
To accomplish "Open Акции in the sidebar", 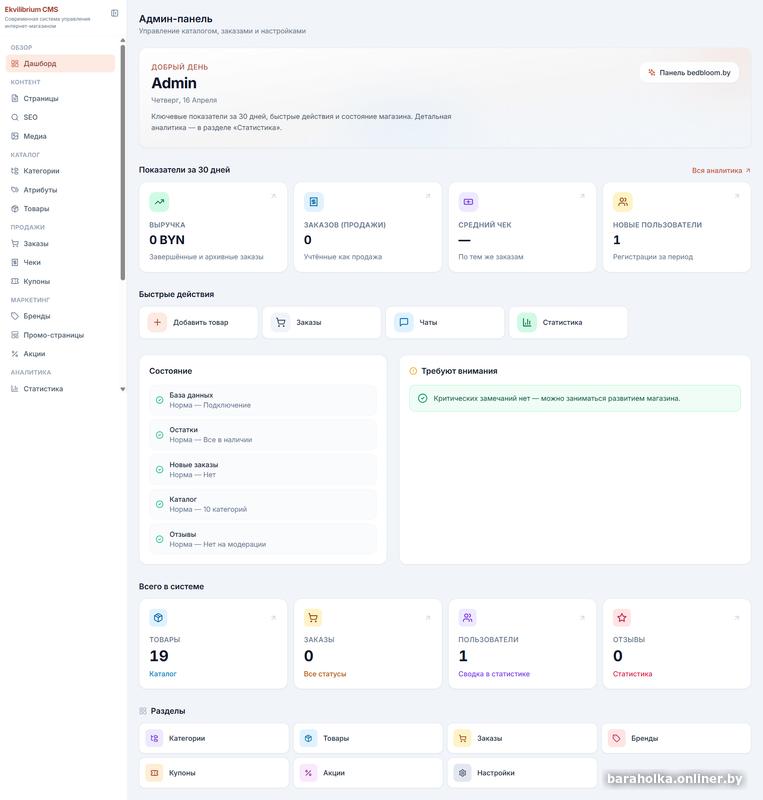I will click(x=60, y=354).
